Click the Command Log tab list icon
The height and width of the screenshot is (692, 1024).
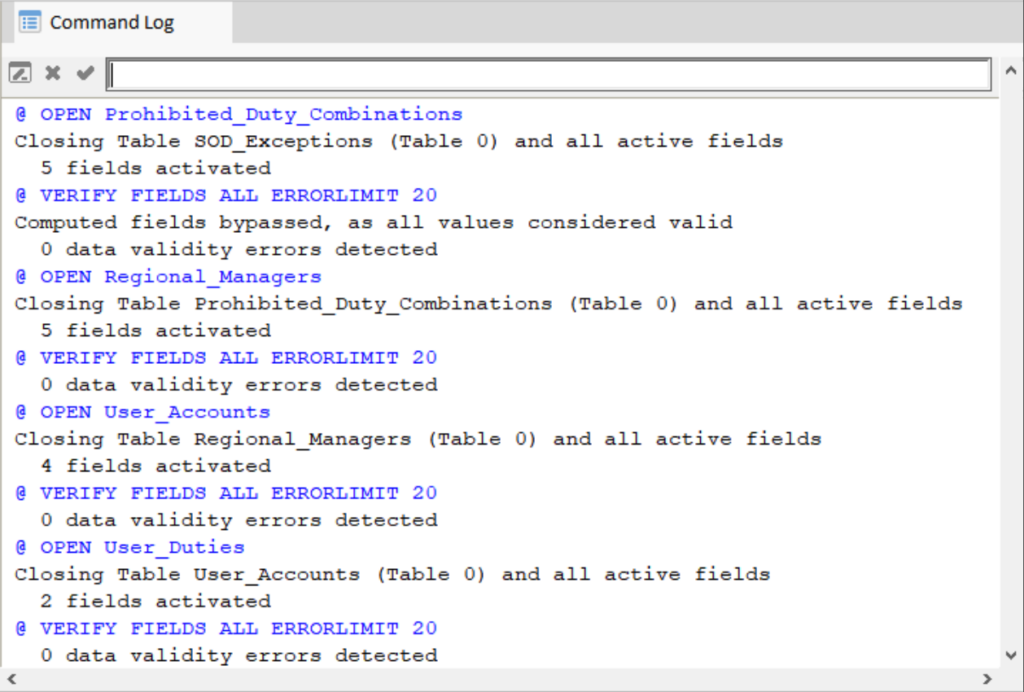coord(30,22)
